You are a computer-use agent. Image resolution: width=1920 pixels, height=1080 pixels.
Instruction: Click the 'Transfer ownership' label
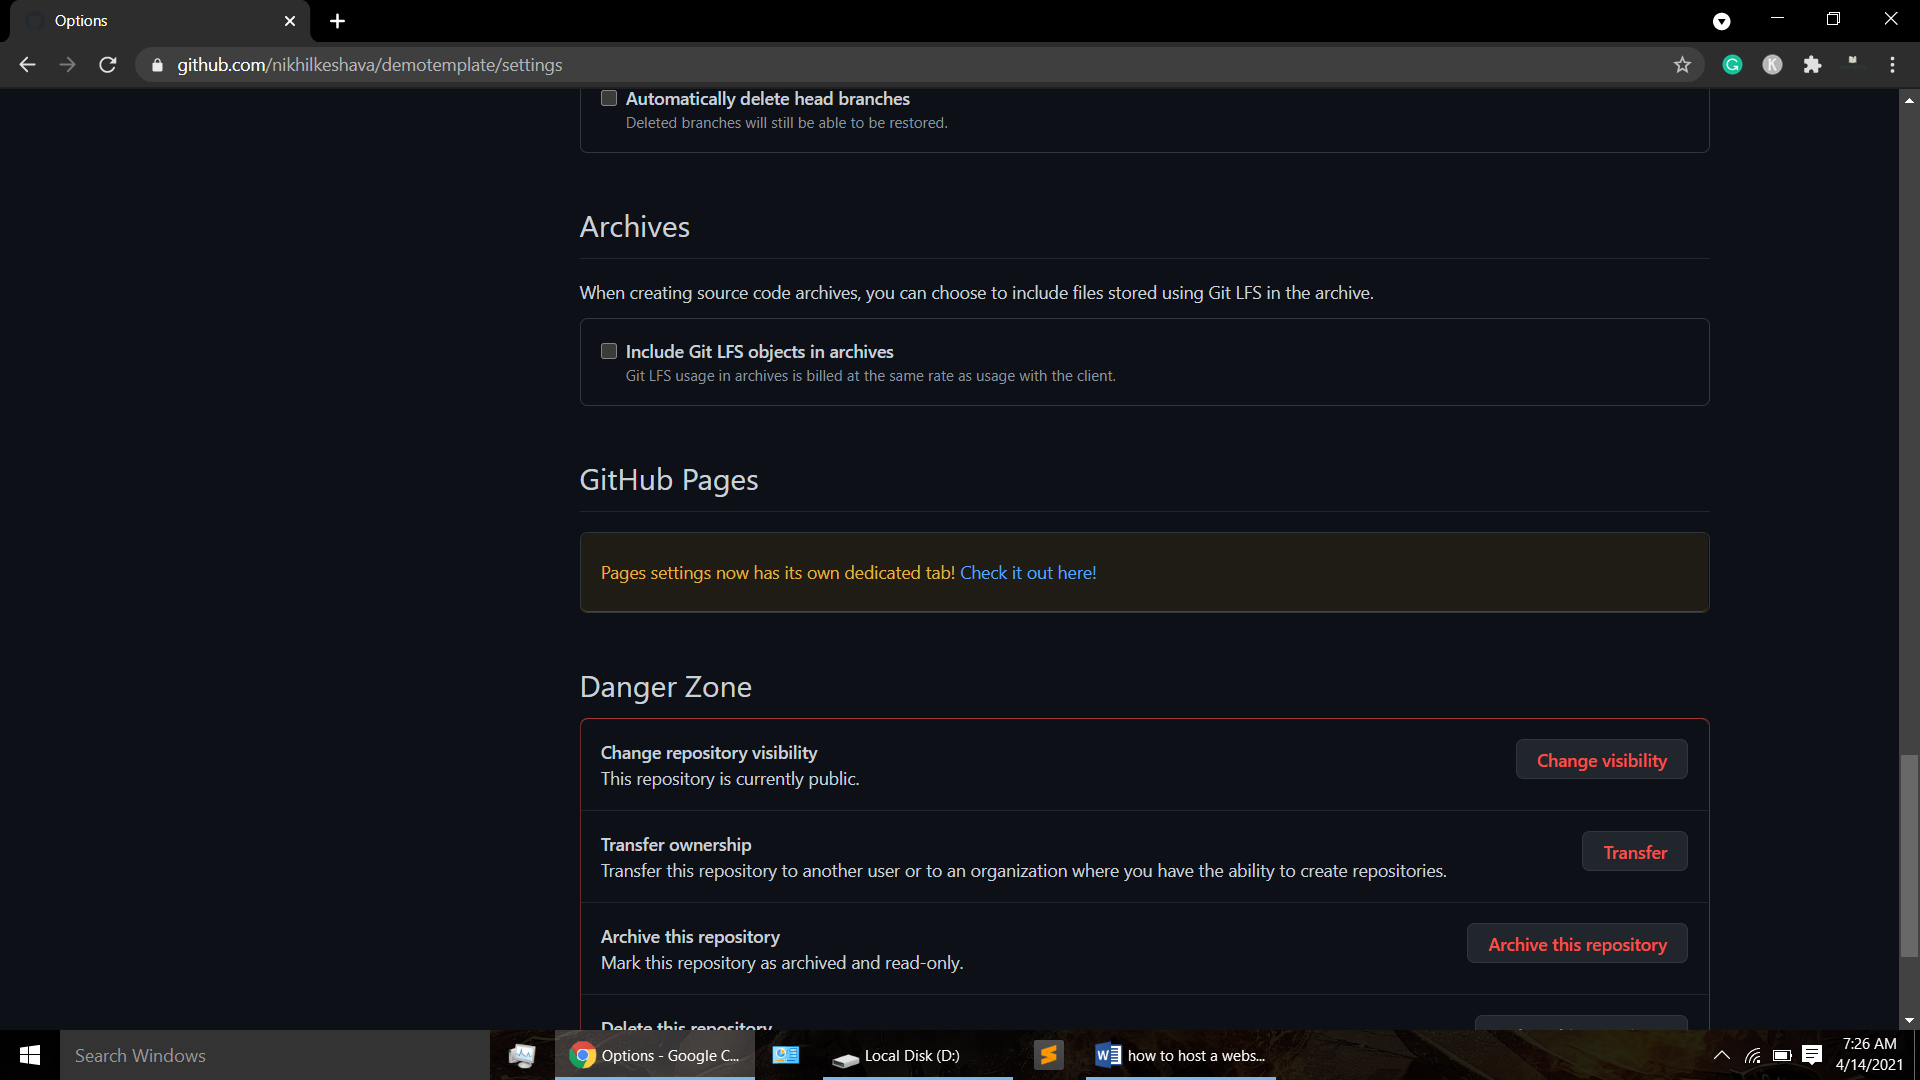[x=676, y=845]
